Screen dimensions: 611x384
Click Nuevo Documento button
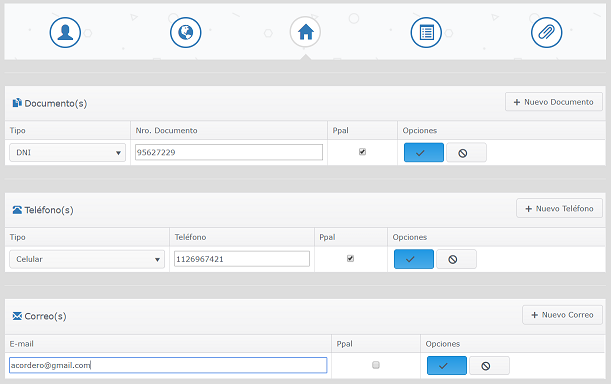[554, 102]
